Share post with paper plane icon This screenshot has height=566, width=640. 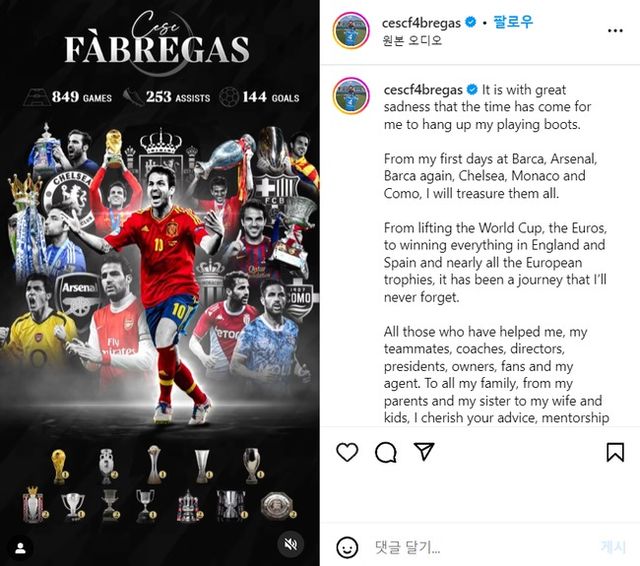coord(424,451)
